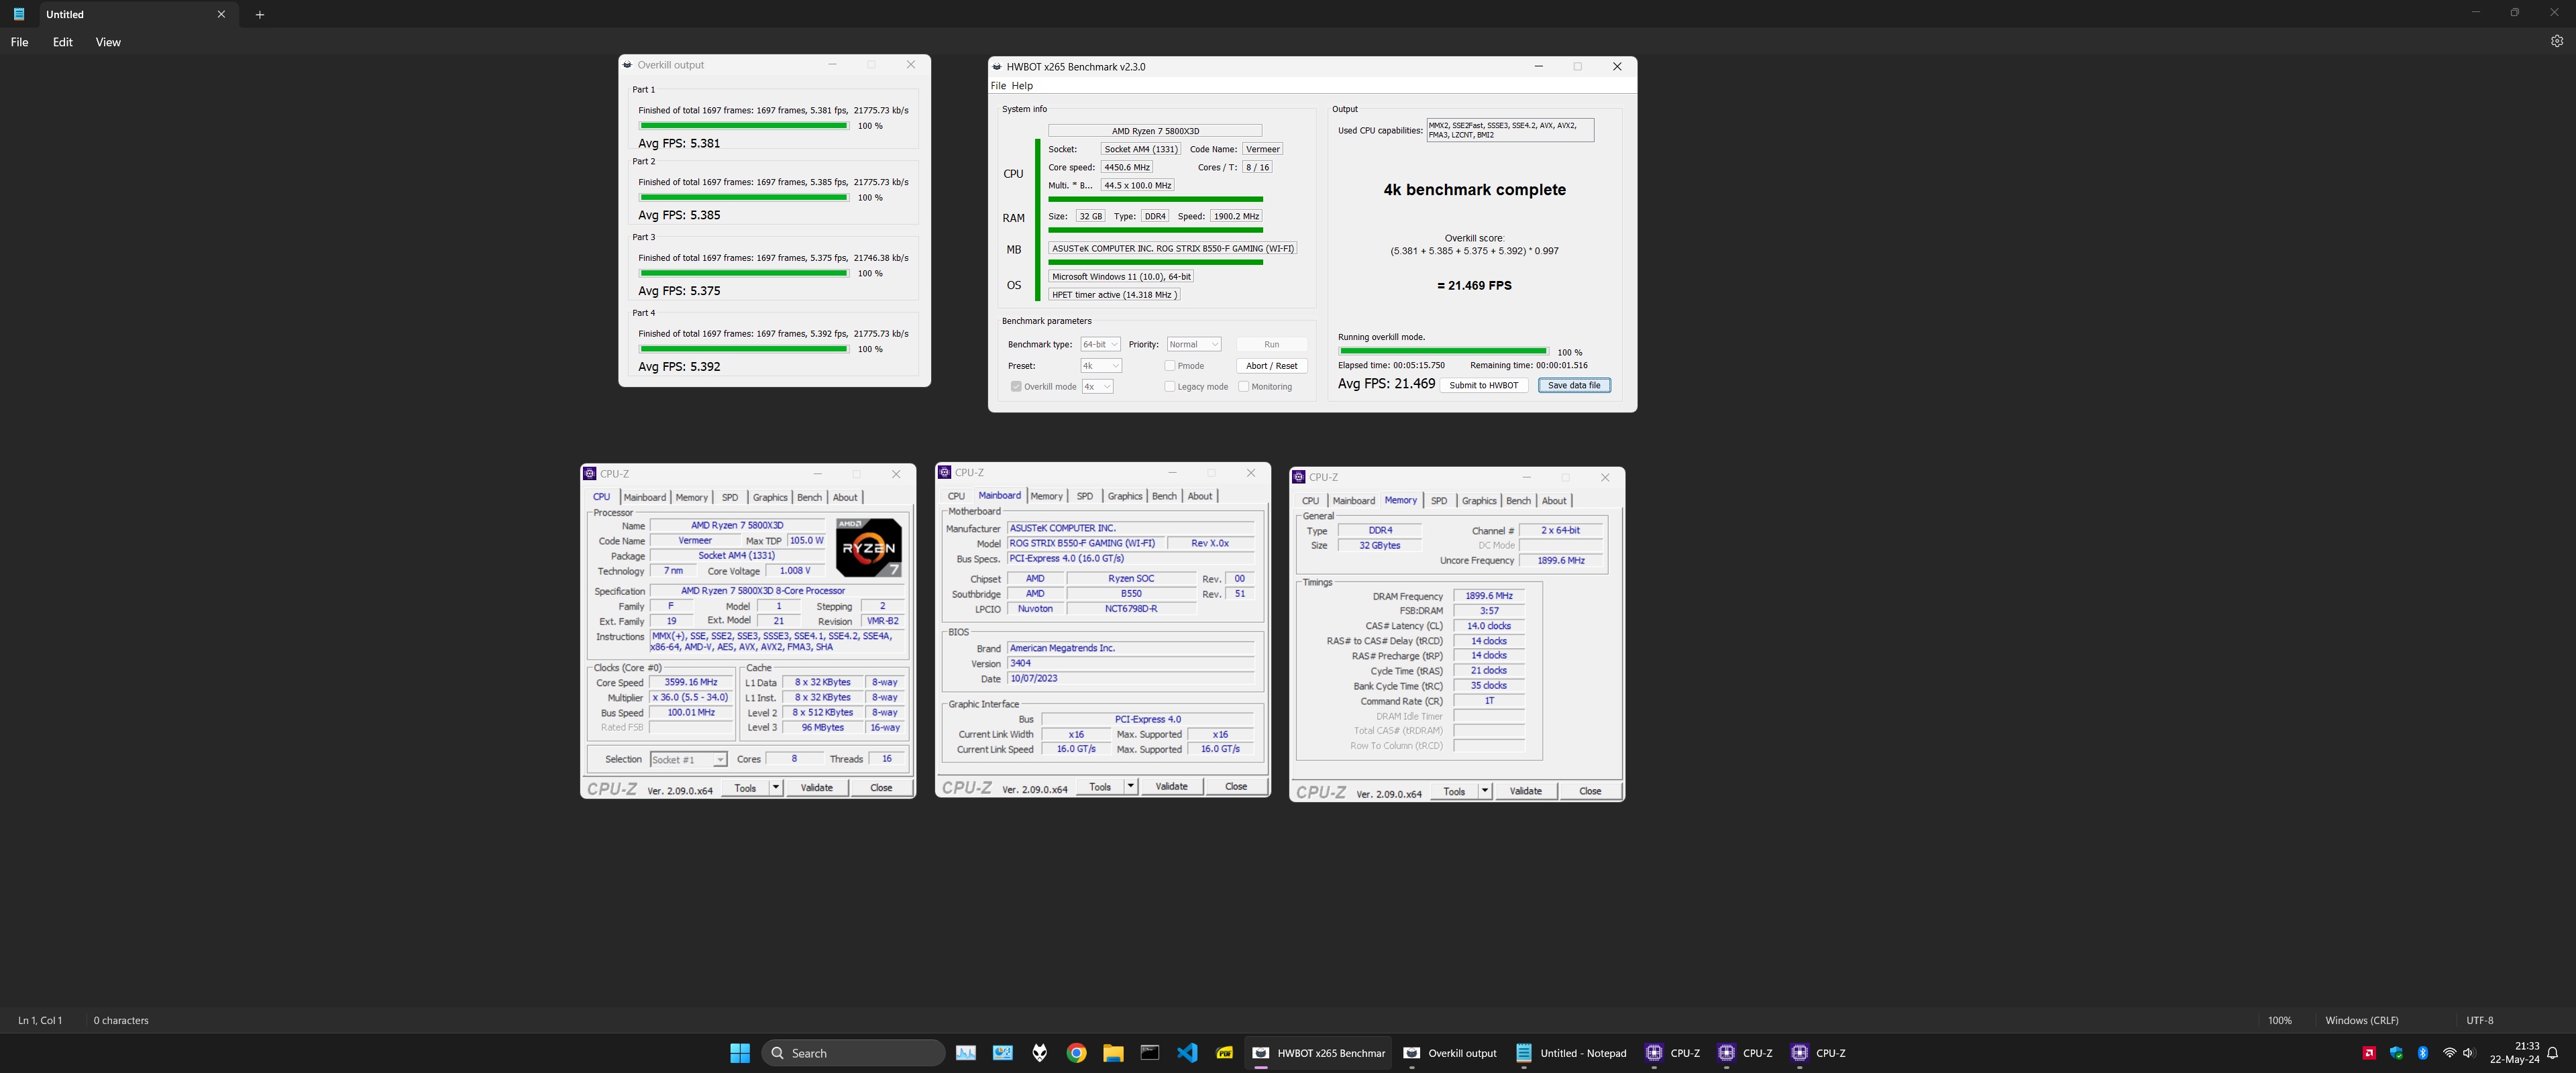Open AMD Software tray icon

click(x=2369, y=1053)
